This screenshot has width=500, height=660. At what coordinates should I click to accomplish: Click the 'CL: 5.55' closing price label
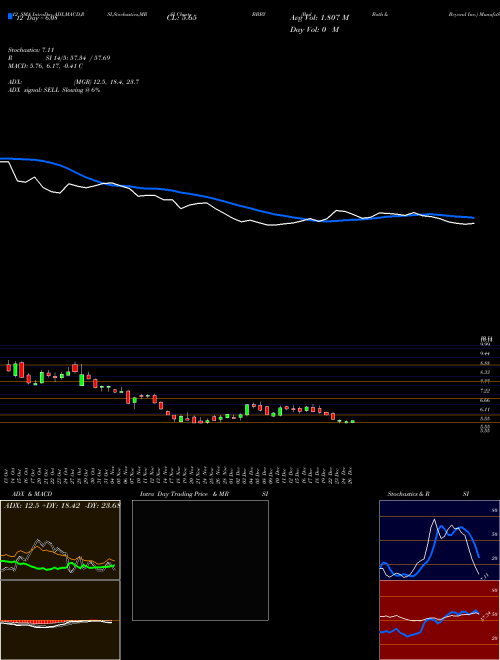182,18
